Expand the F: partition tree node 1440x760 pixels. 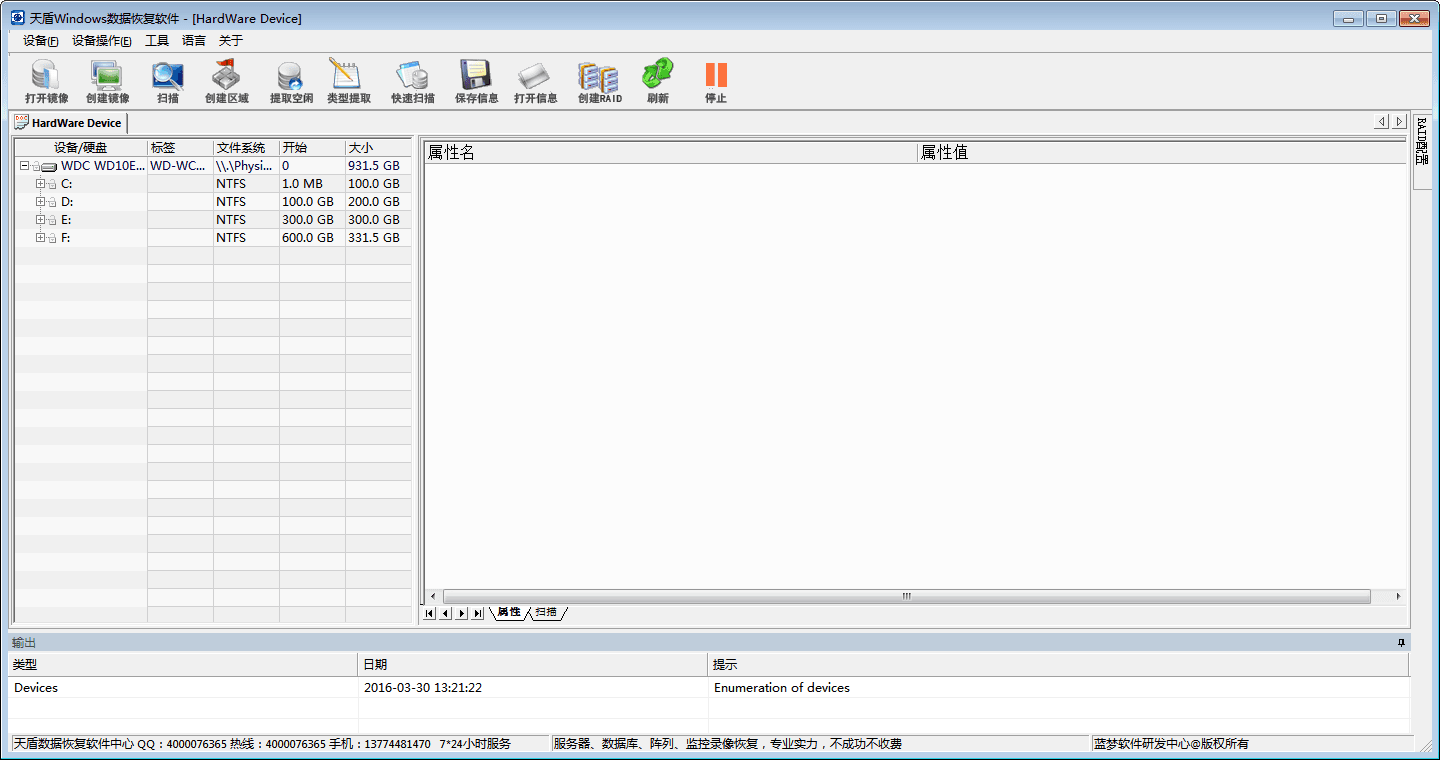tap(40, 238)
